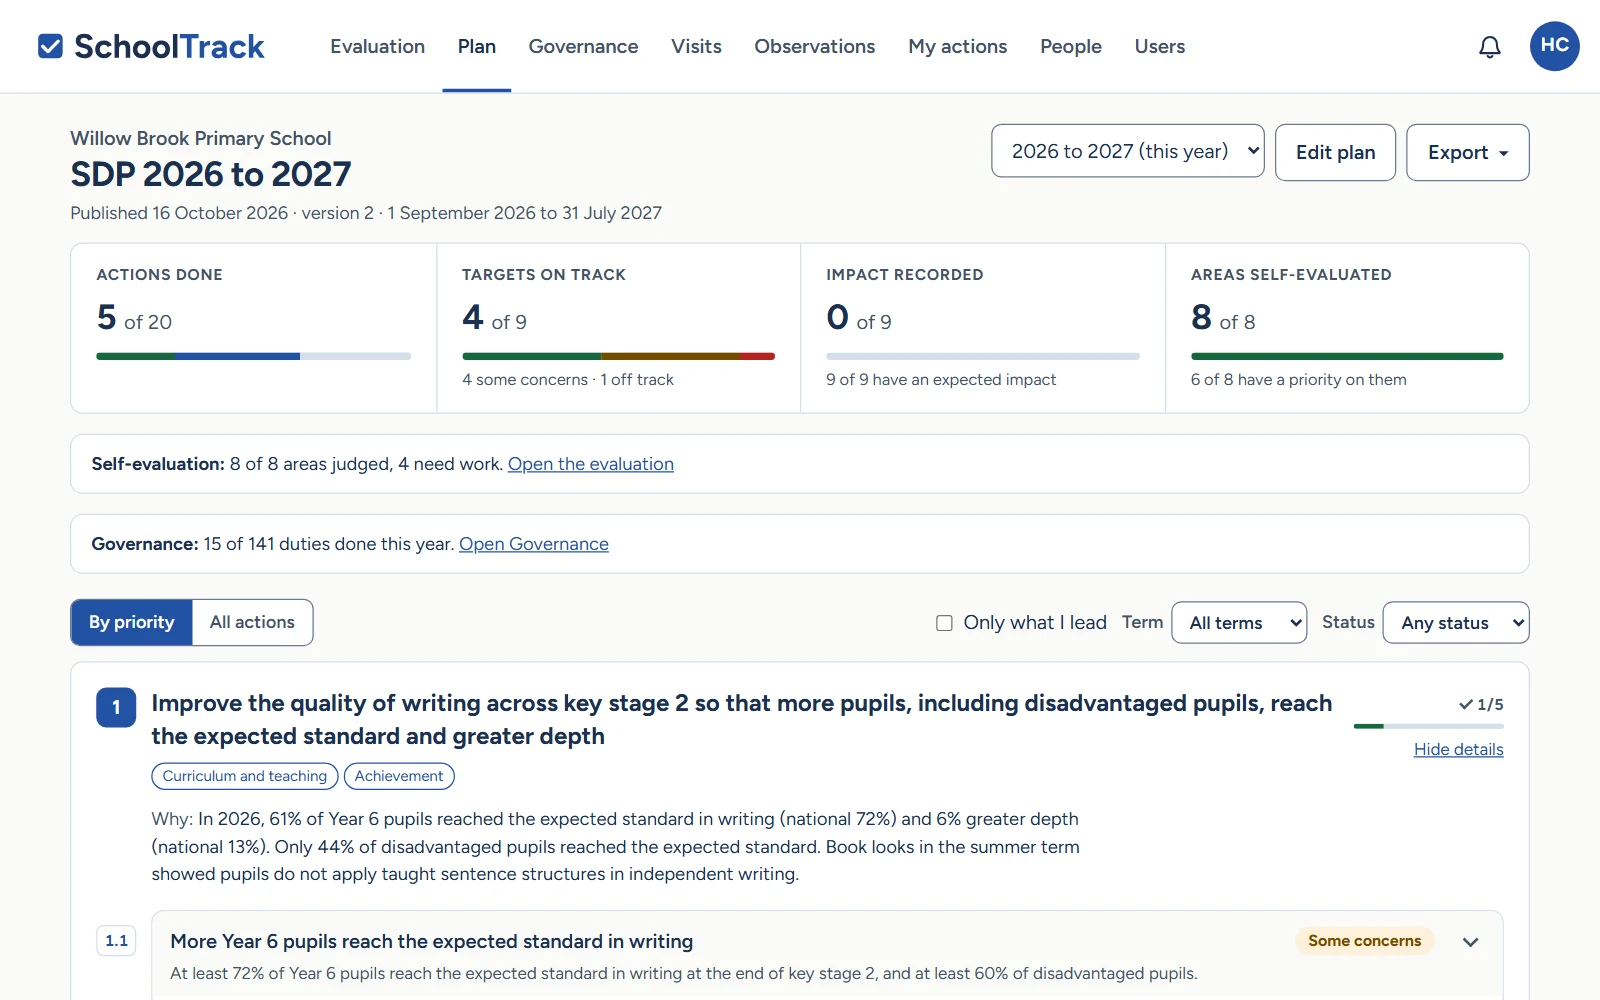Screen dimensions: 1600x1000
Task: Open the Visits tab
Action: pos(696,46)
